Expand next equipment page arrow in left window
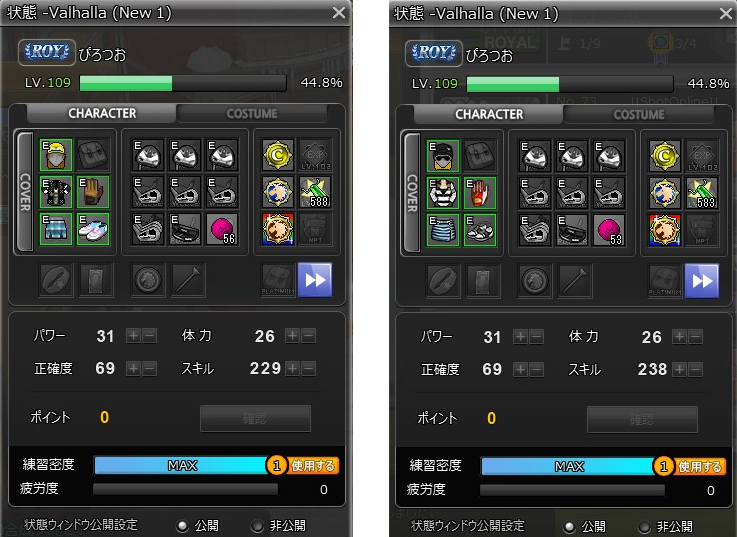This screenshot has height=537, width=737. coord(315,280)
